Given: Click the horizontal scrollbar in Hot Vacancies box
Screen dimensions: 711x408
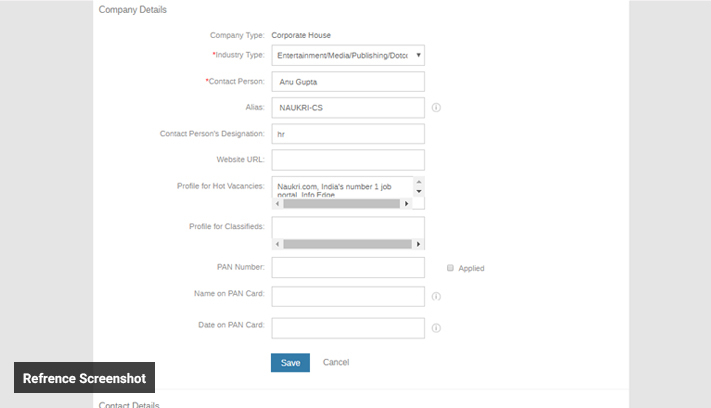Looking at the screenshot, I should click(340, 203).
